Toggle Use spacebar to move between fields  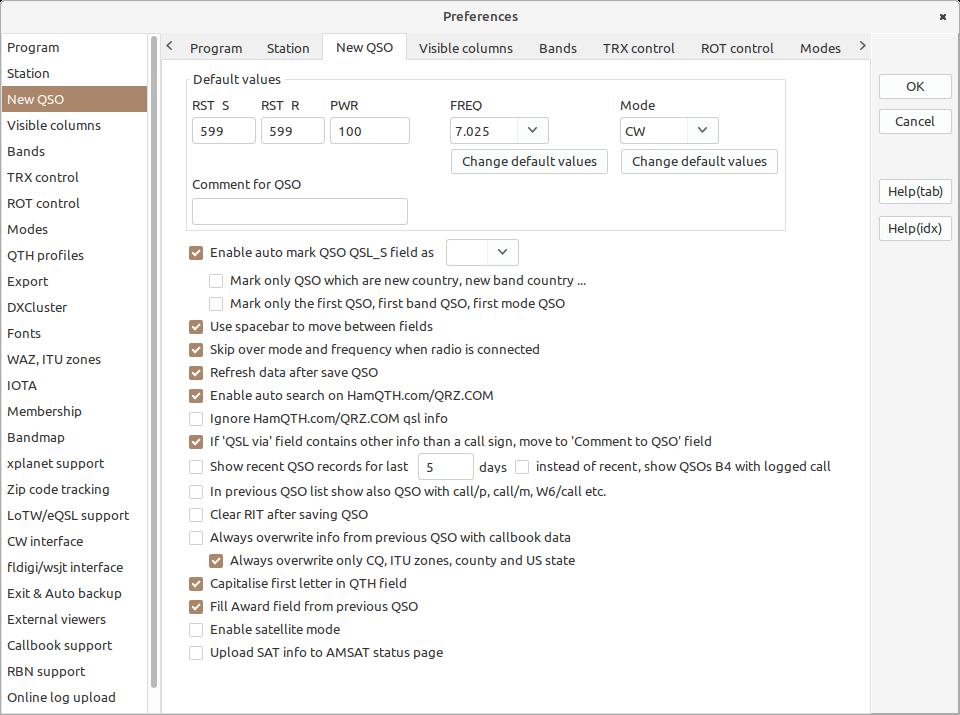[x=196, y=327]
